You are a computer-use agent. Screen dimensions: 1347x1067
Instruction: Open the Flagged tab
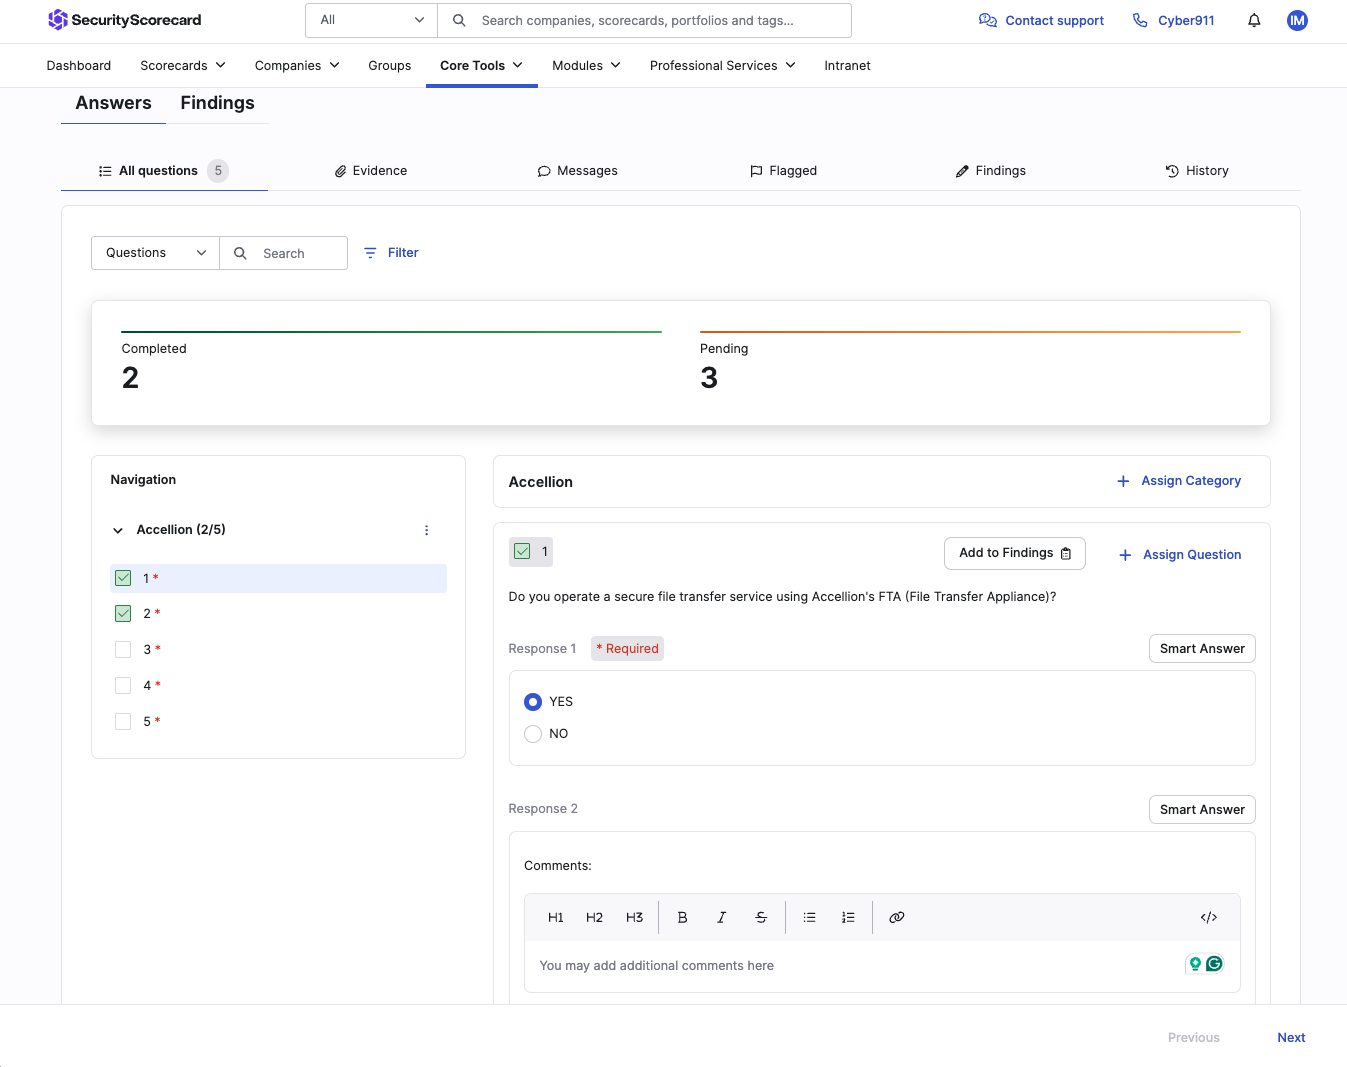(784, 171)
